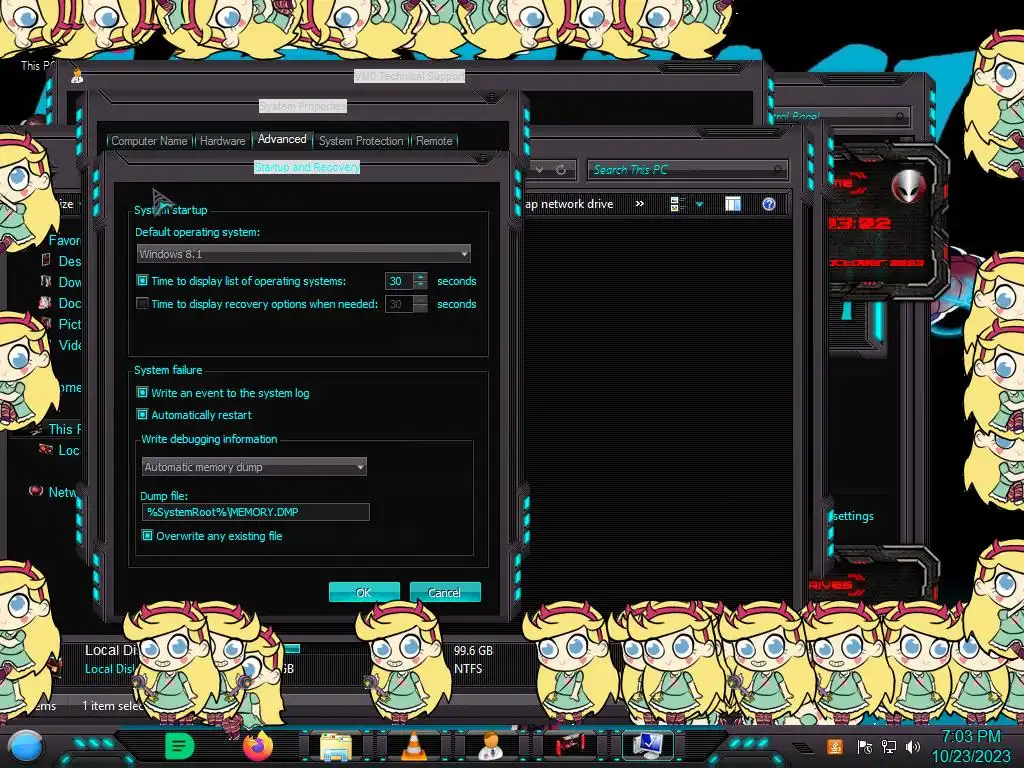Viewport: 1024px width, 768px height.
Task: Select the System Properties monitor taskbar icon
Action: pyautogui.click(x=647, y=746)
